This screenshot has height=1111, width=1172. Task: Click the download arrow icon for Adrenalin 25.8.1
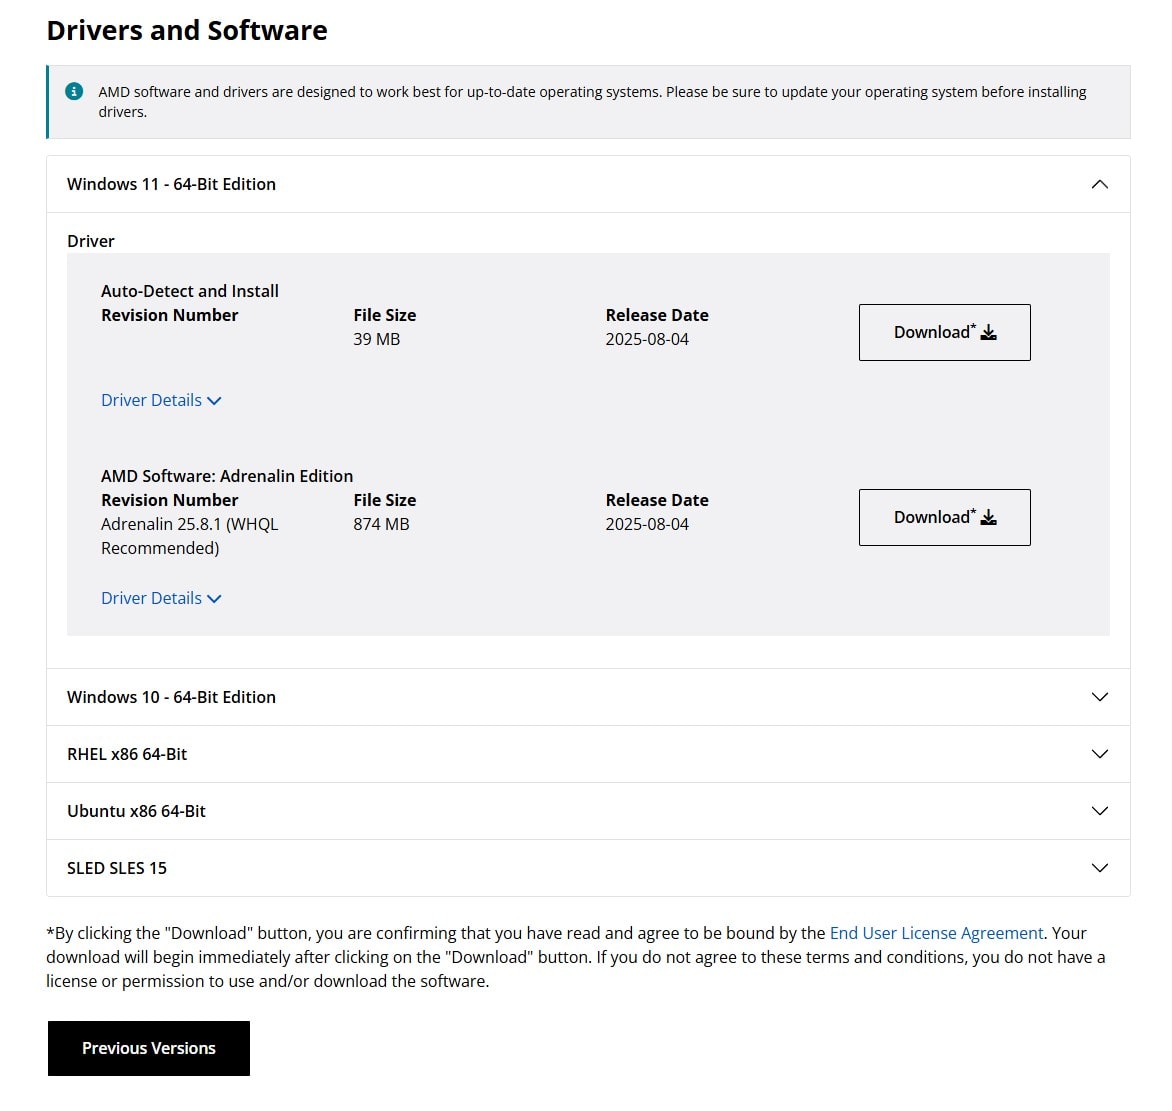tap(988, 518)
